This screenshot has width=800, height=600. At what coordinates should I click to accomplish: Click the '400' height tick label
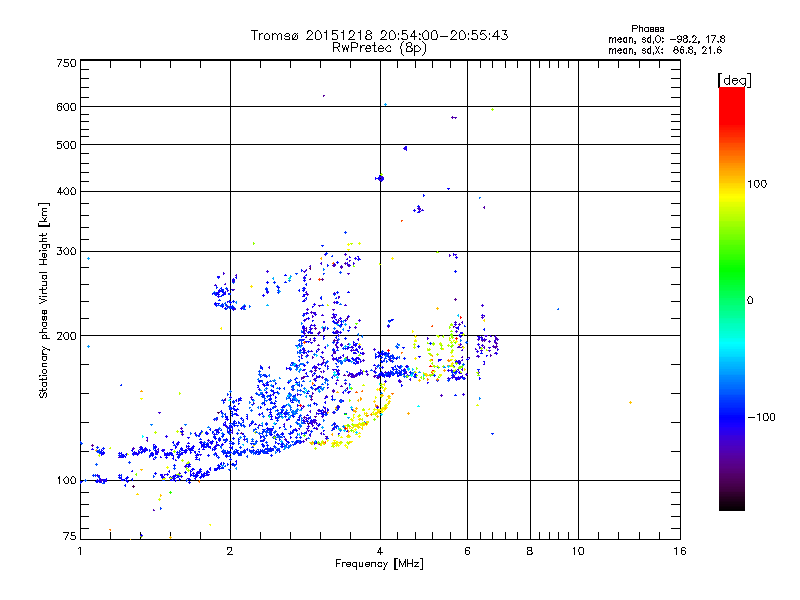coord(66,192)
